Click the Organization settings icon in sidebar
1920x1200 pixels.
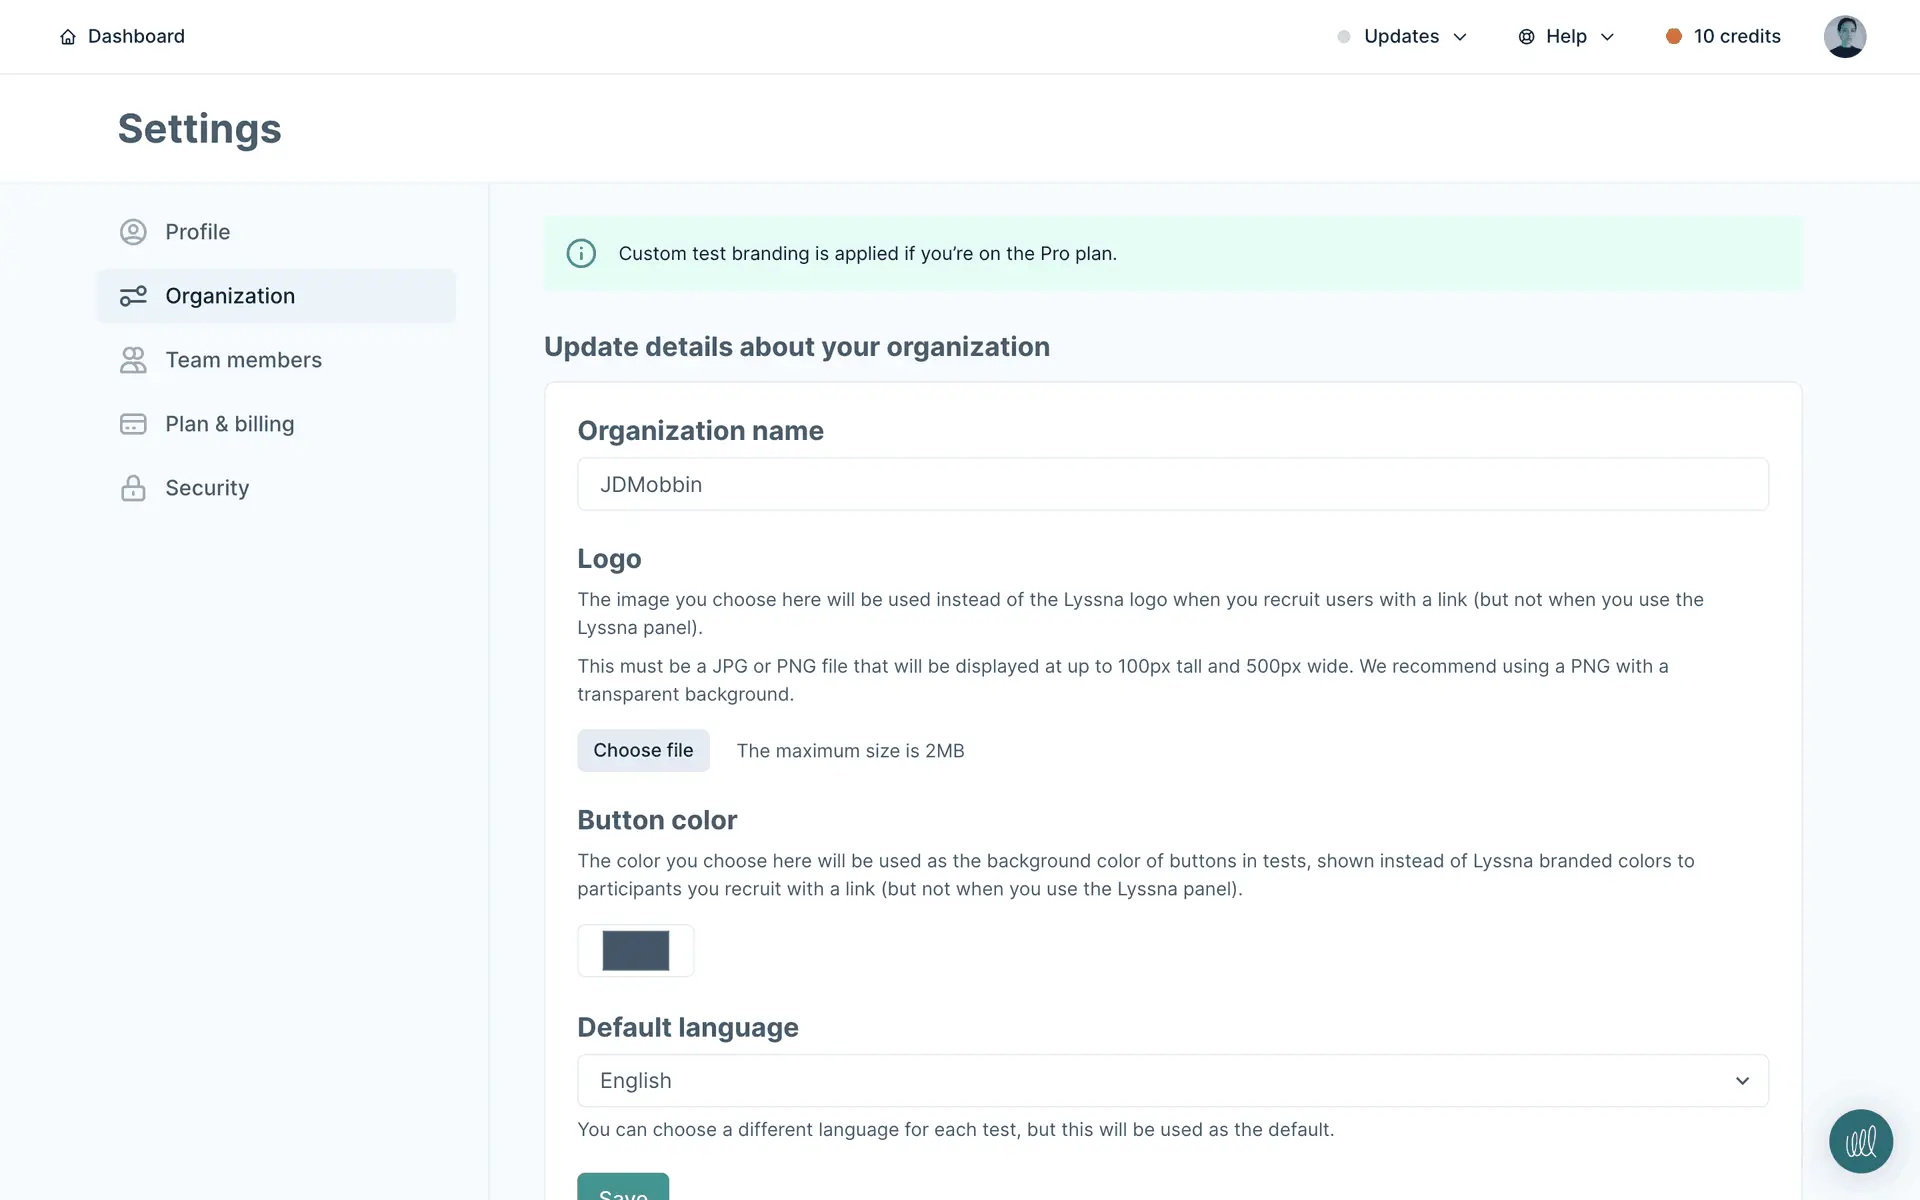(133, 296)
